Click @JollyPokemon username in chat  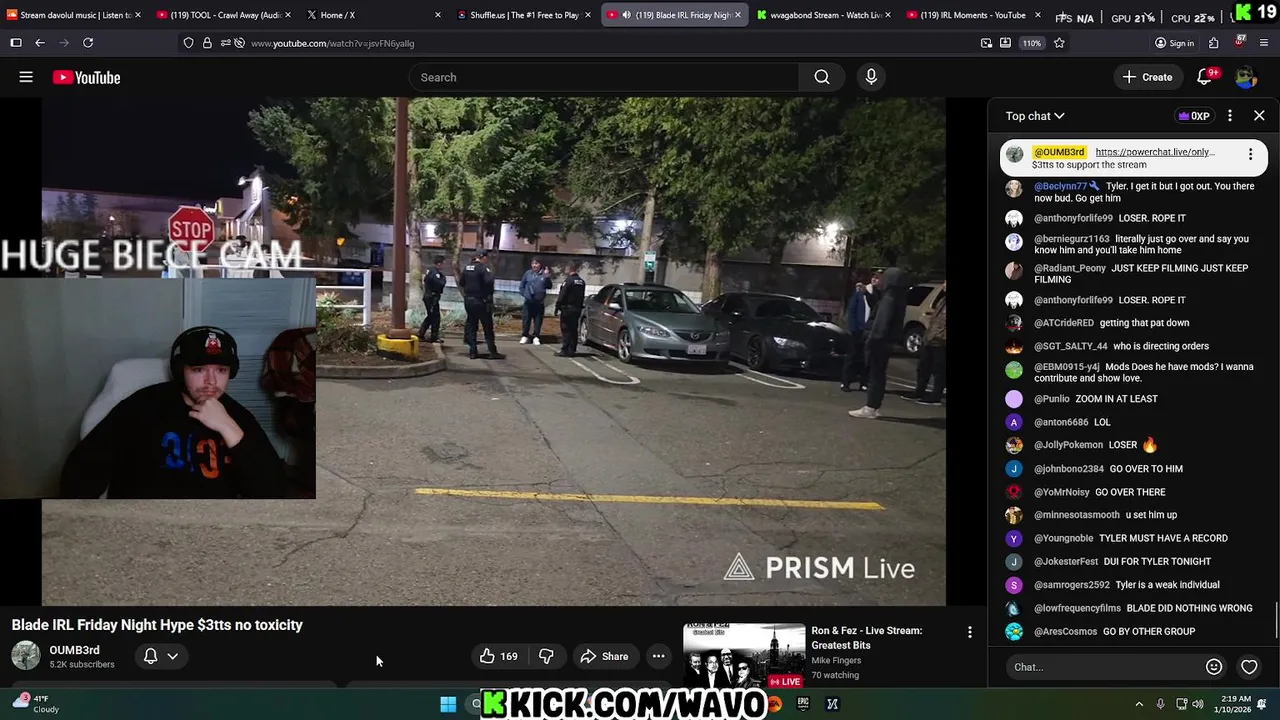[1068, 445]
